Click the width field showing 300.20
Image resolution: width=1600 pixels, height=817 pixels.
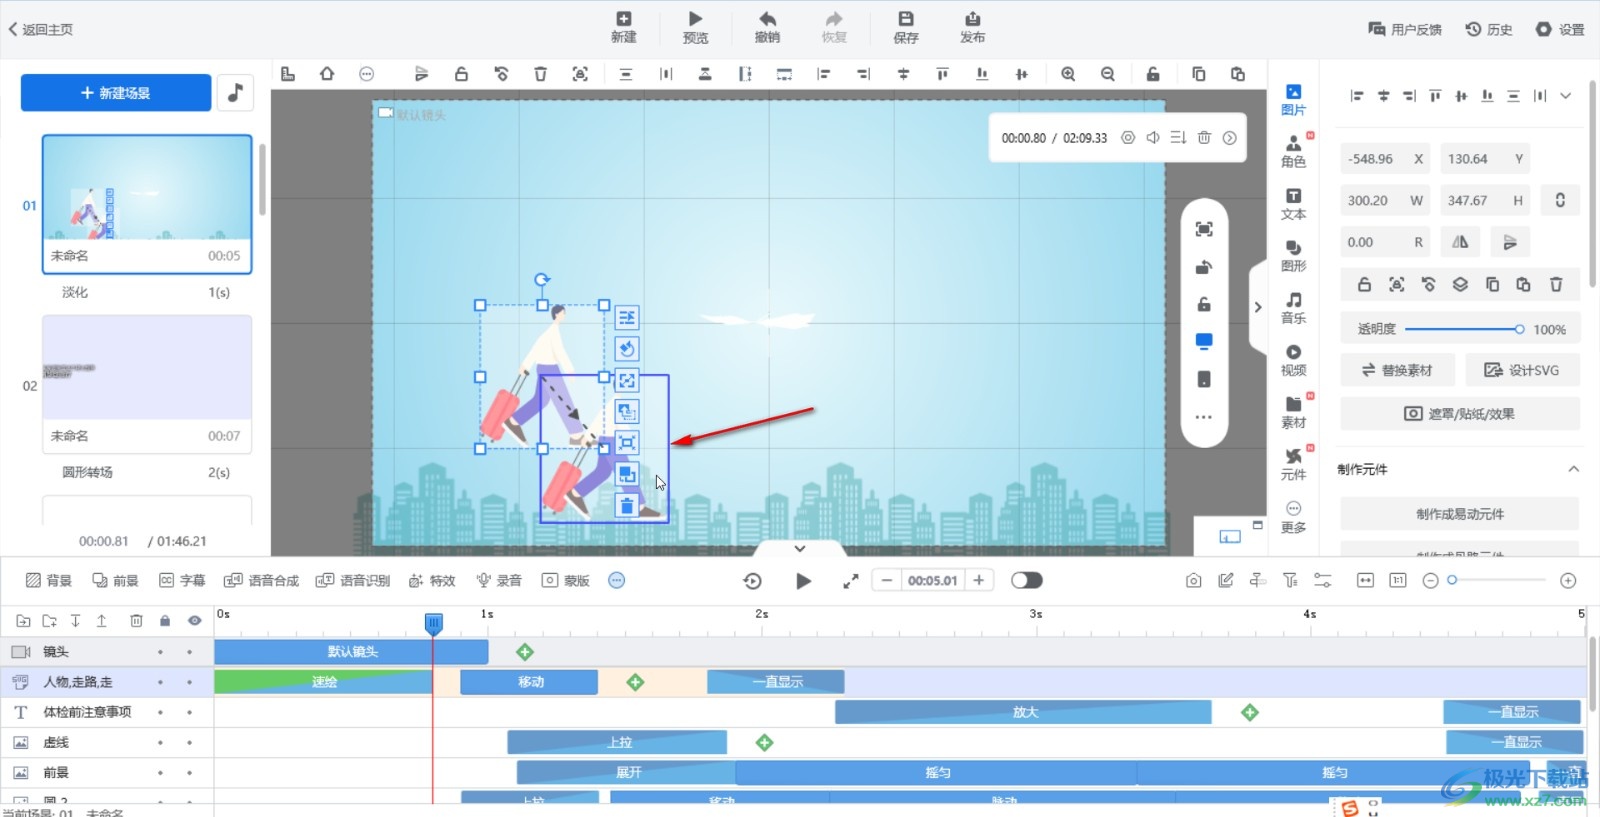(x=1385, y=200)
